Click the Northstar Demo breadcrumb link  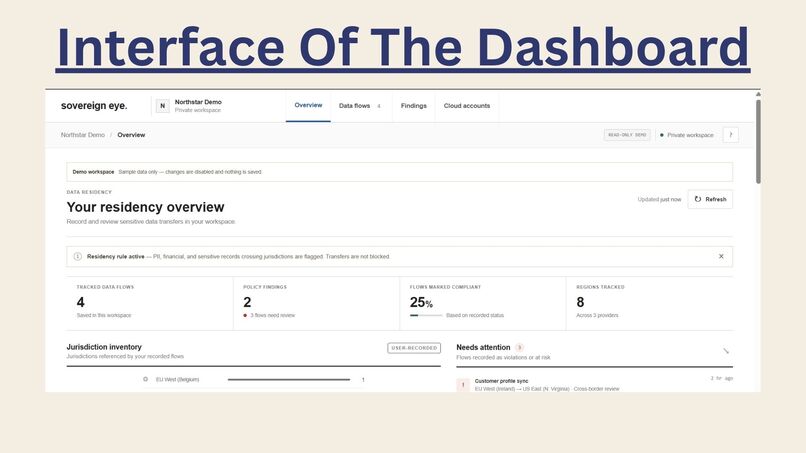[83, 135]
